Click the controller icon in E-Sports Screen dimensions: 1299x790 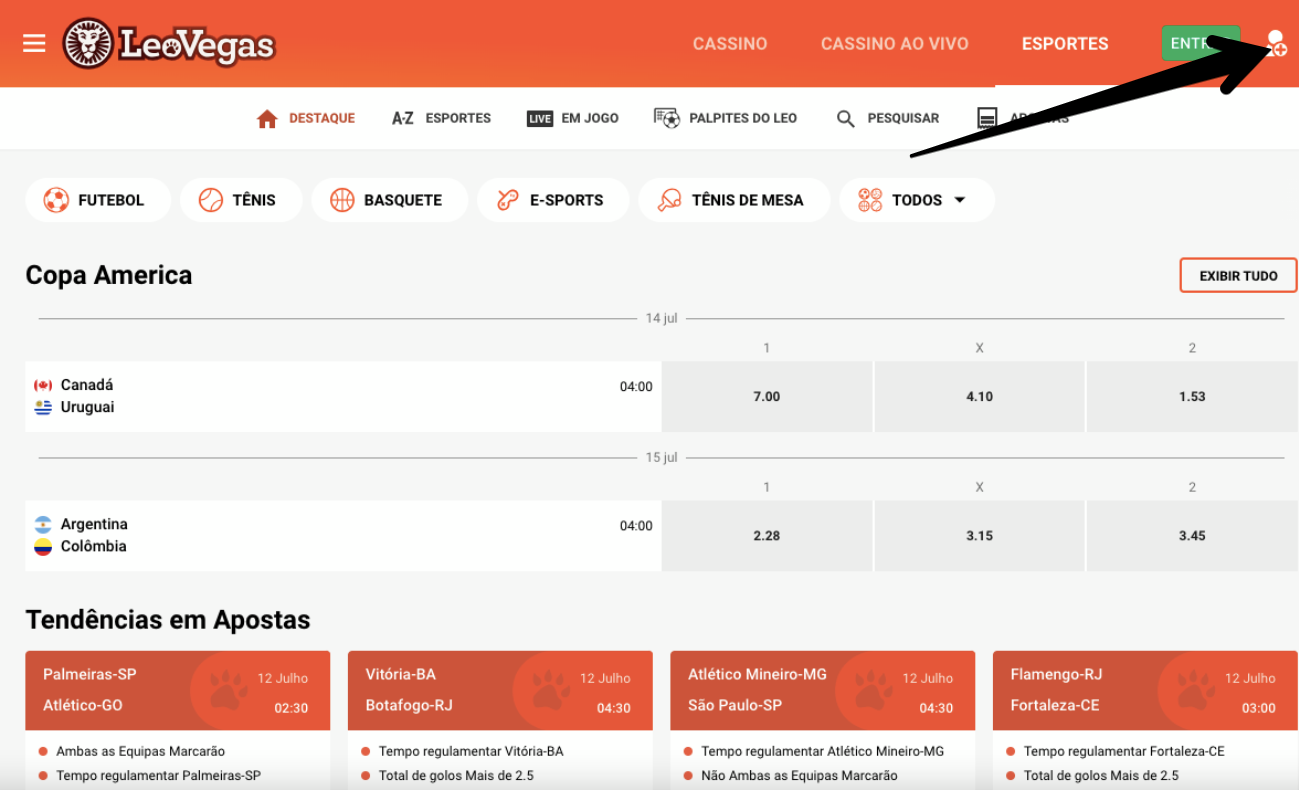pyautogui.click(x=509, y=200)
